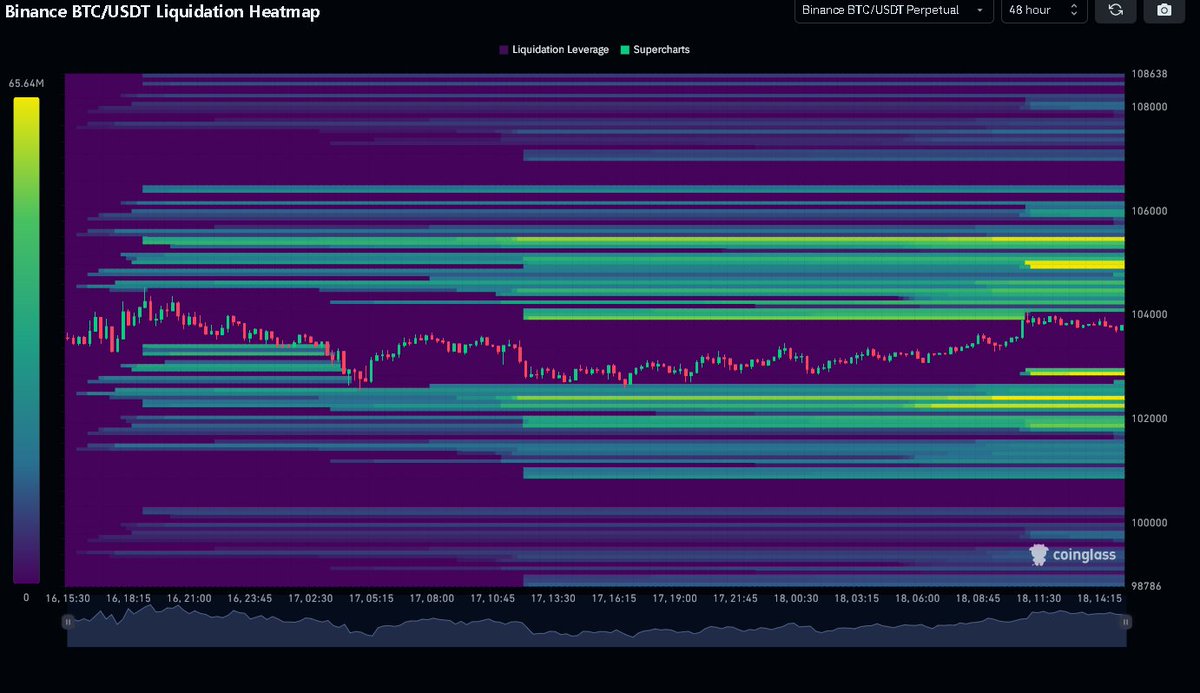Viewport: 1200px width, 693px height.
Task: Click the 108638 price axis label
Action: pyautogui.click(x=1150, y=74)
